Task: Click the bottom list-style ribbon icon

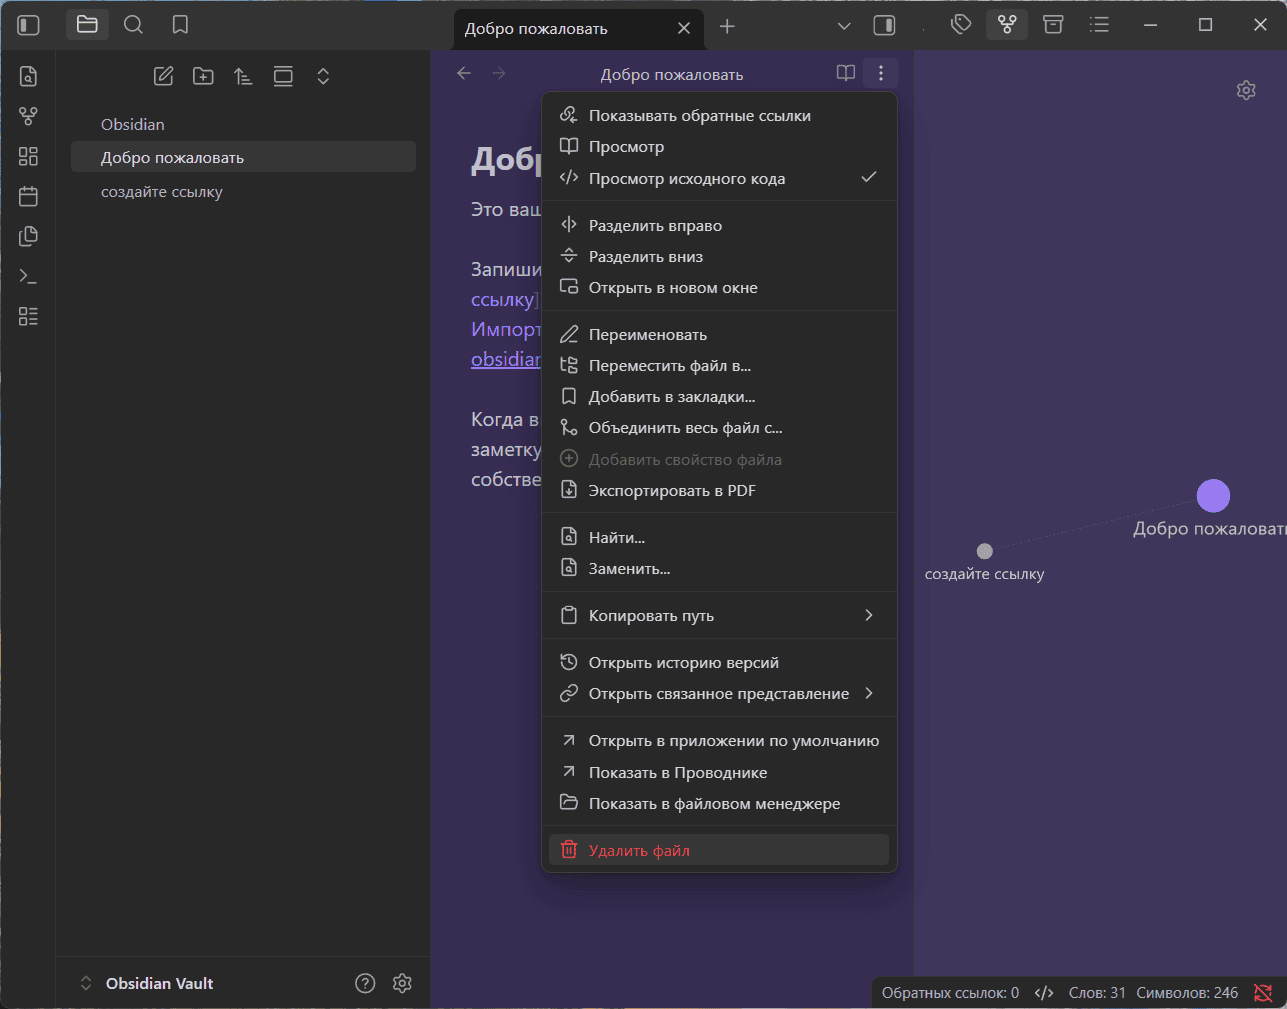Action: (28, 316)
